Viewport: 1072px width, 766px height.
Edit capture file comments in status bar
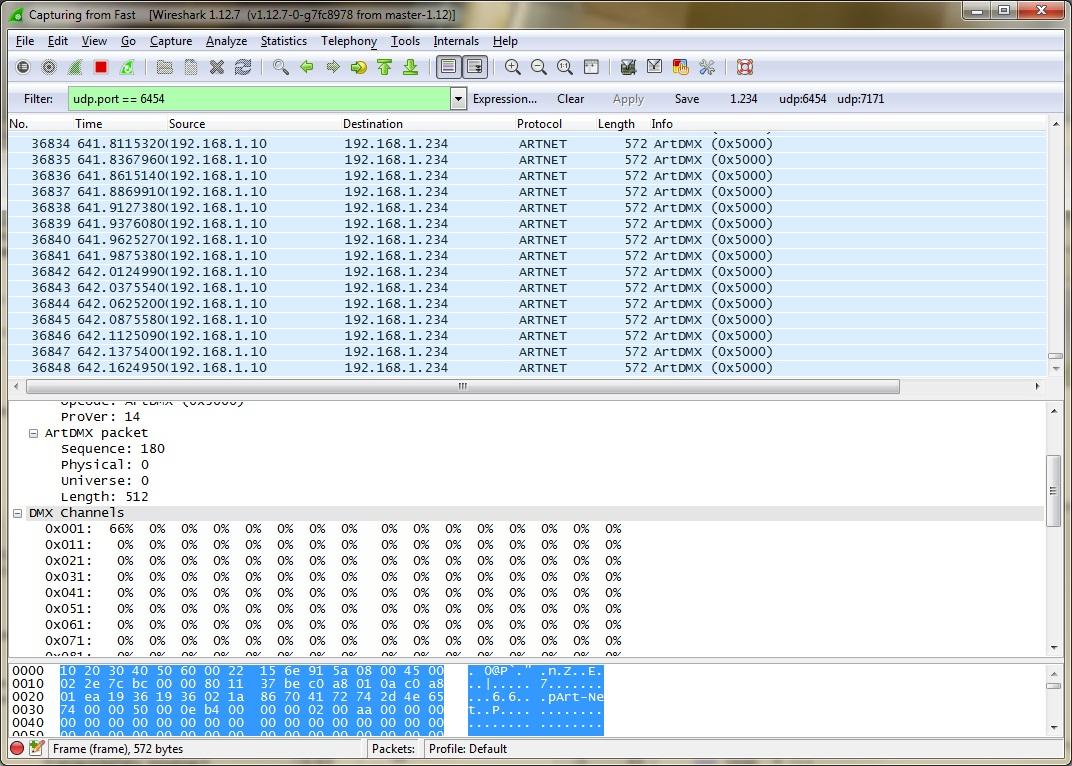[36, 748]
